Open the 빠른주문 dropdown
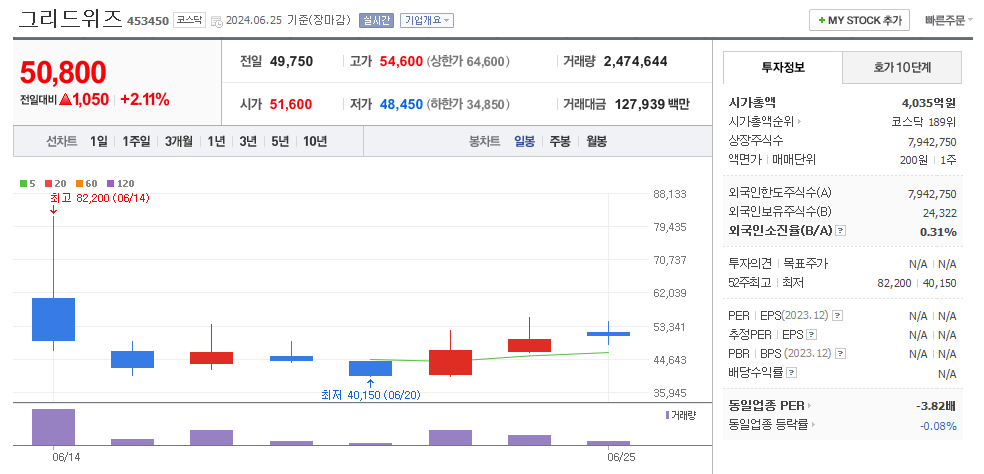This screenshot has height=474, width=984. coord(948,20)
